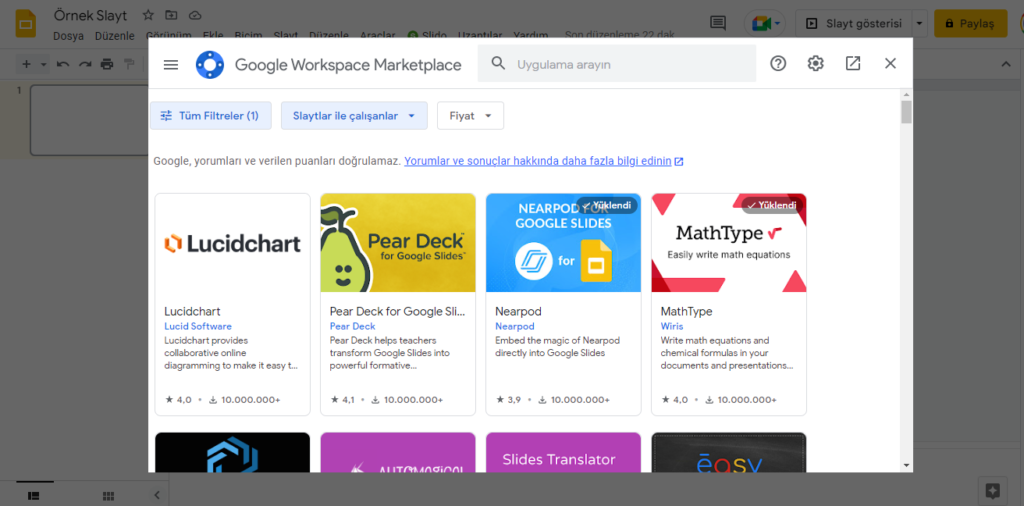Click the print icon
The width and height of the screenshot is (1024, 506).
[107, 64]
